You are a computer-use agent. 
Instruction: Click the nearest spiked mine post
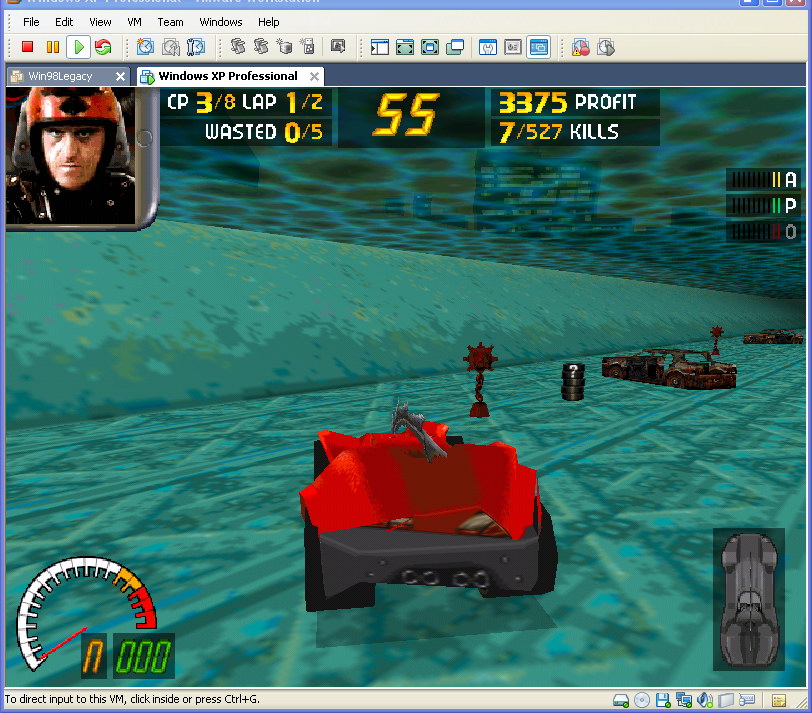click(480, 380)
